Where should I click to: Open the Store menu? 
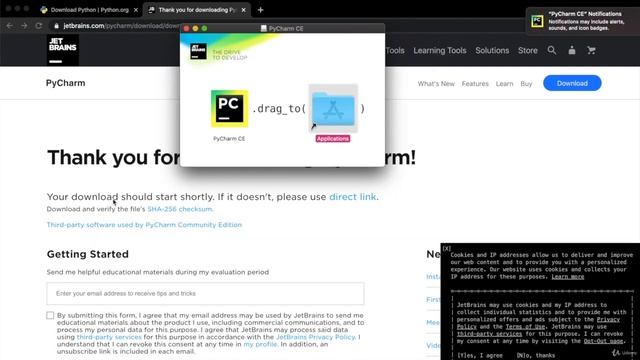click(528, 51)
